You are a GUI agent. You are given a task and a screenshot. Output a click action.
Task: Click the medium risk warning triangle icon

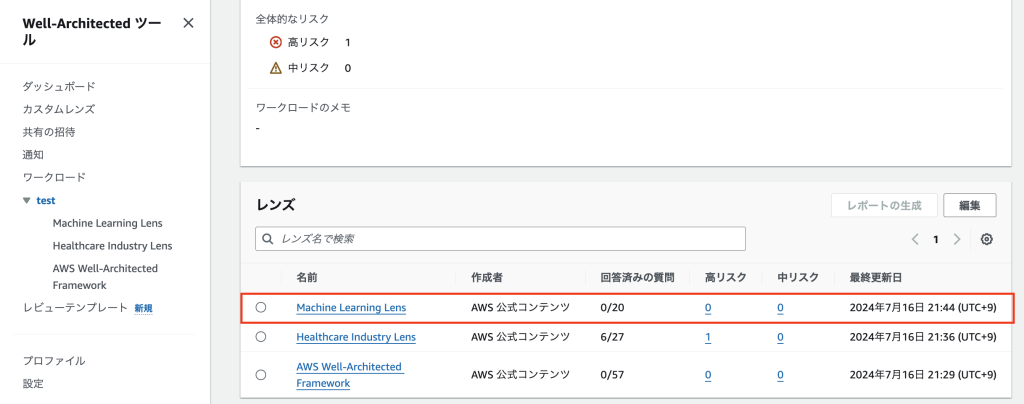pyautogui.click(x=276, y=68)
